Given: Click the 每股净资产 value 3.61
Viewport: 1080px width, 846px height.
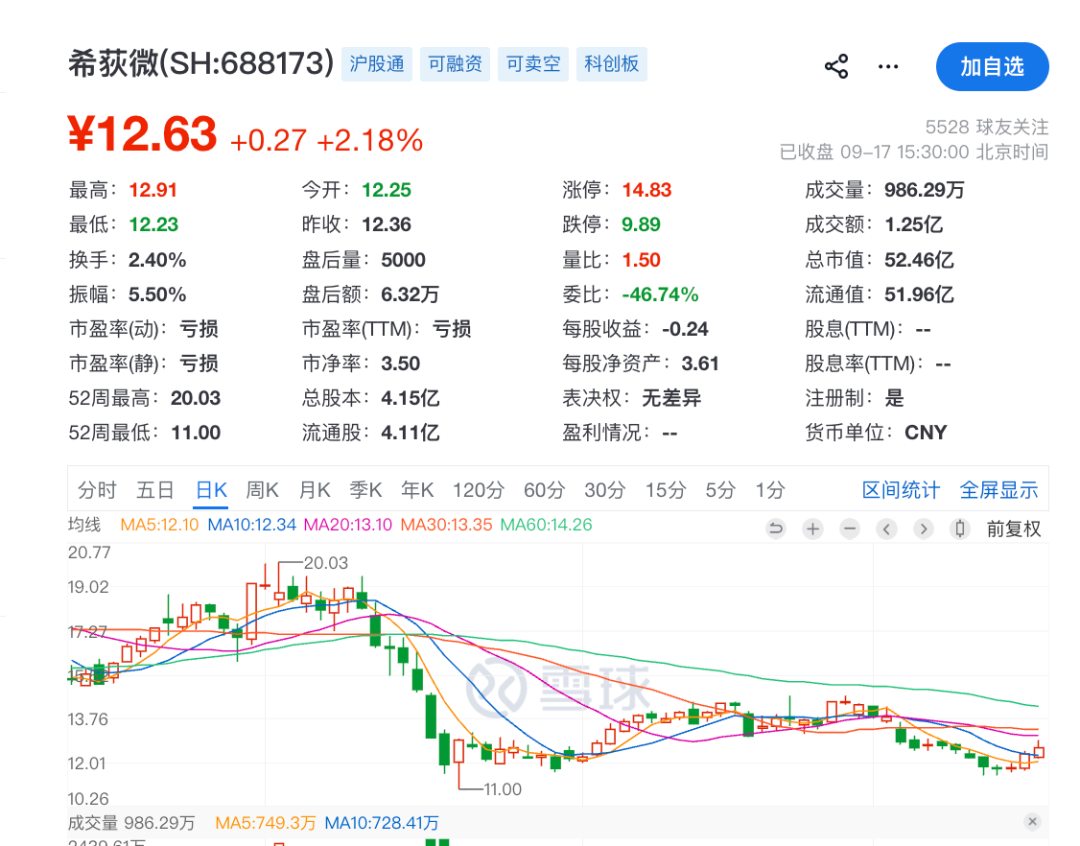Looking at the screenshot, I should (700, 364).
